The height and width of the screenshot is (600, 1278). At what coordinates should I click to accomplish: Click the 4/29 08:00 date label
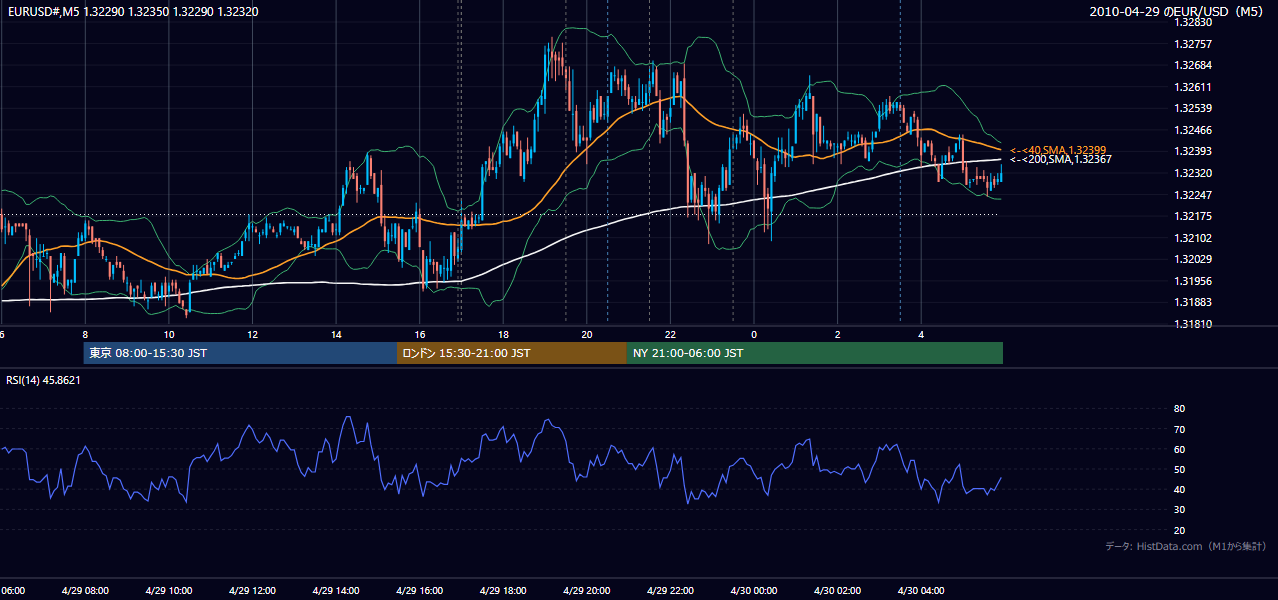84,591
